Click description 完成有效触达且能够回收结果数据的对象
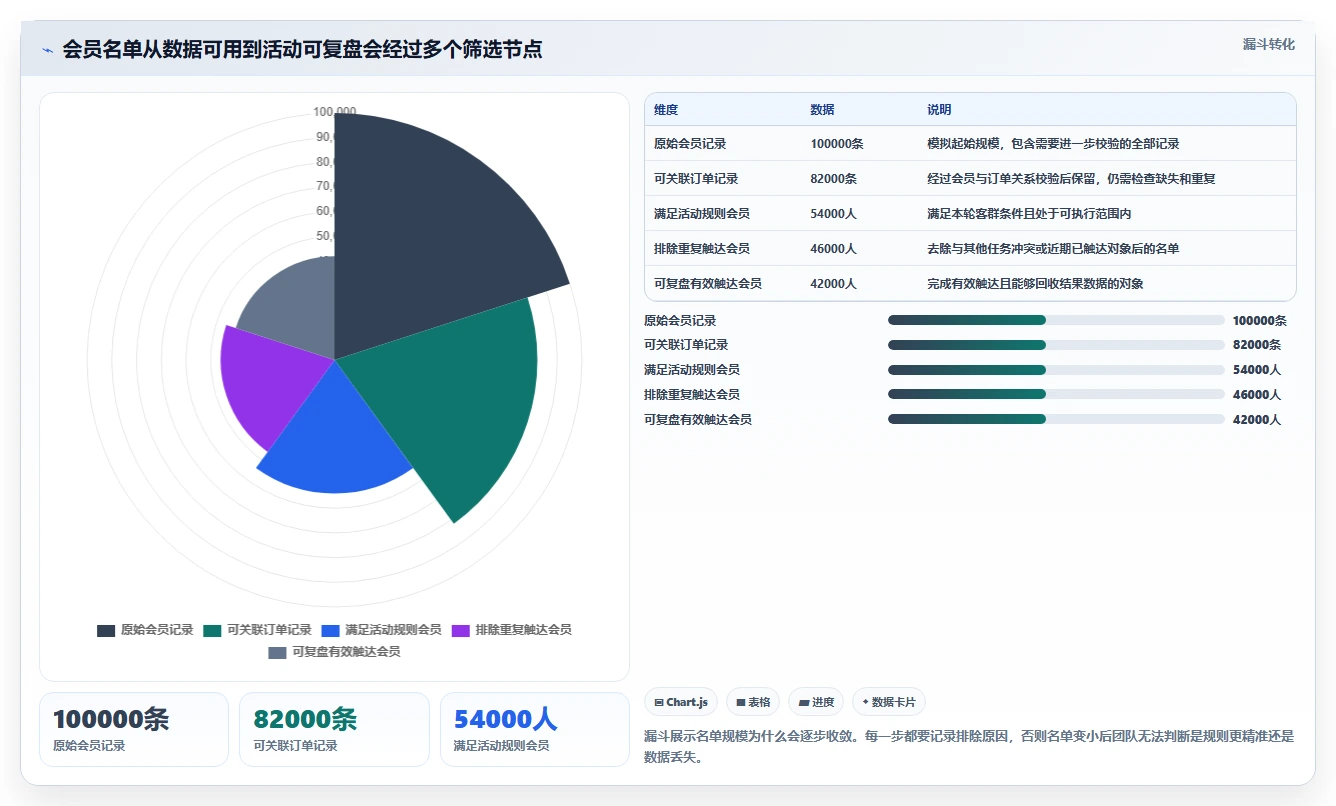Image resolution: width=1336 pixels, height=806 pixels. click(x=1035, y=284)
